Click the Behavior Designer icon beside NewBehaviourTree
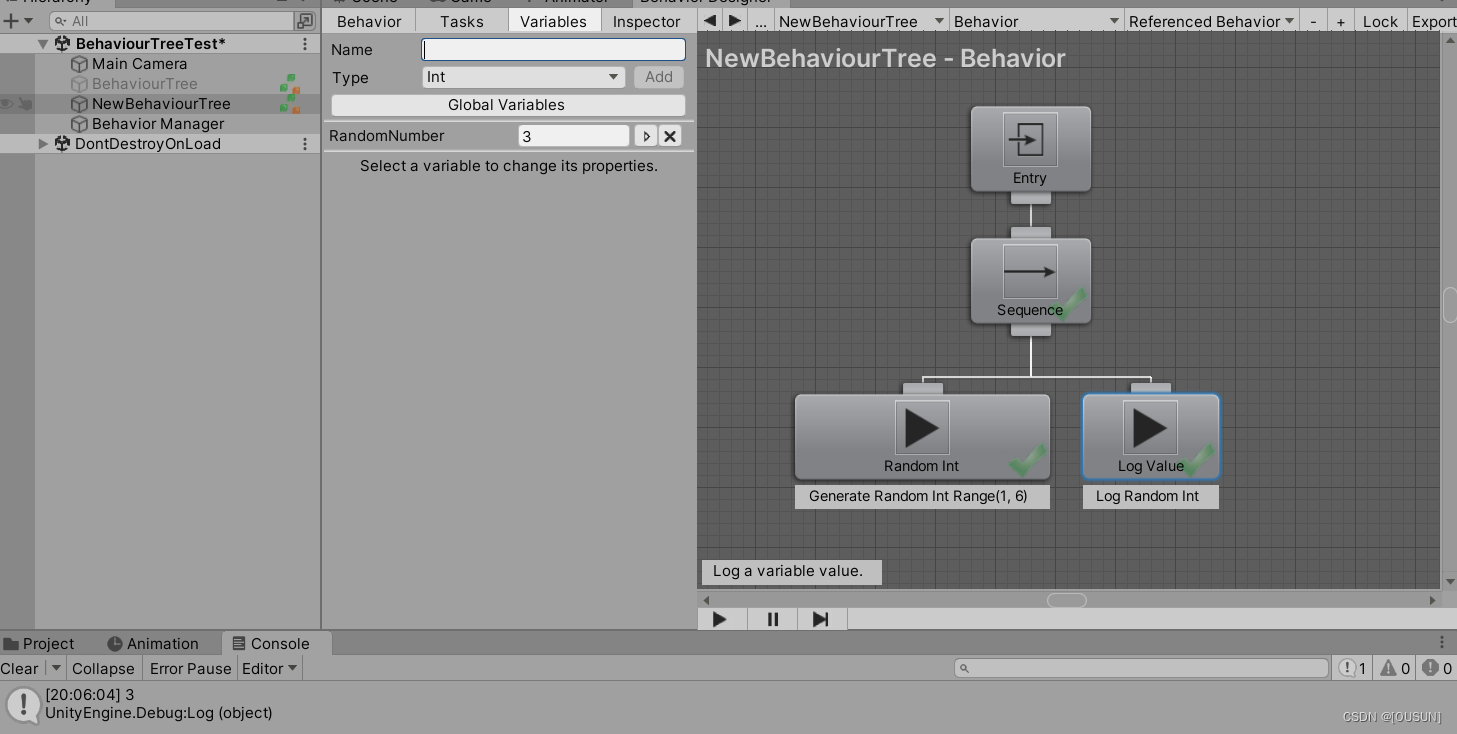The width and height of the screenshot is (1457, 734). [290, 104]
